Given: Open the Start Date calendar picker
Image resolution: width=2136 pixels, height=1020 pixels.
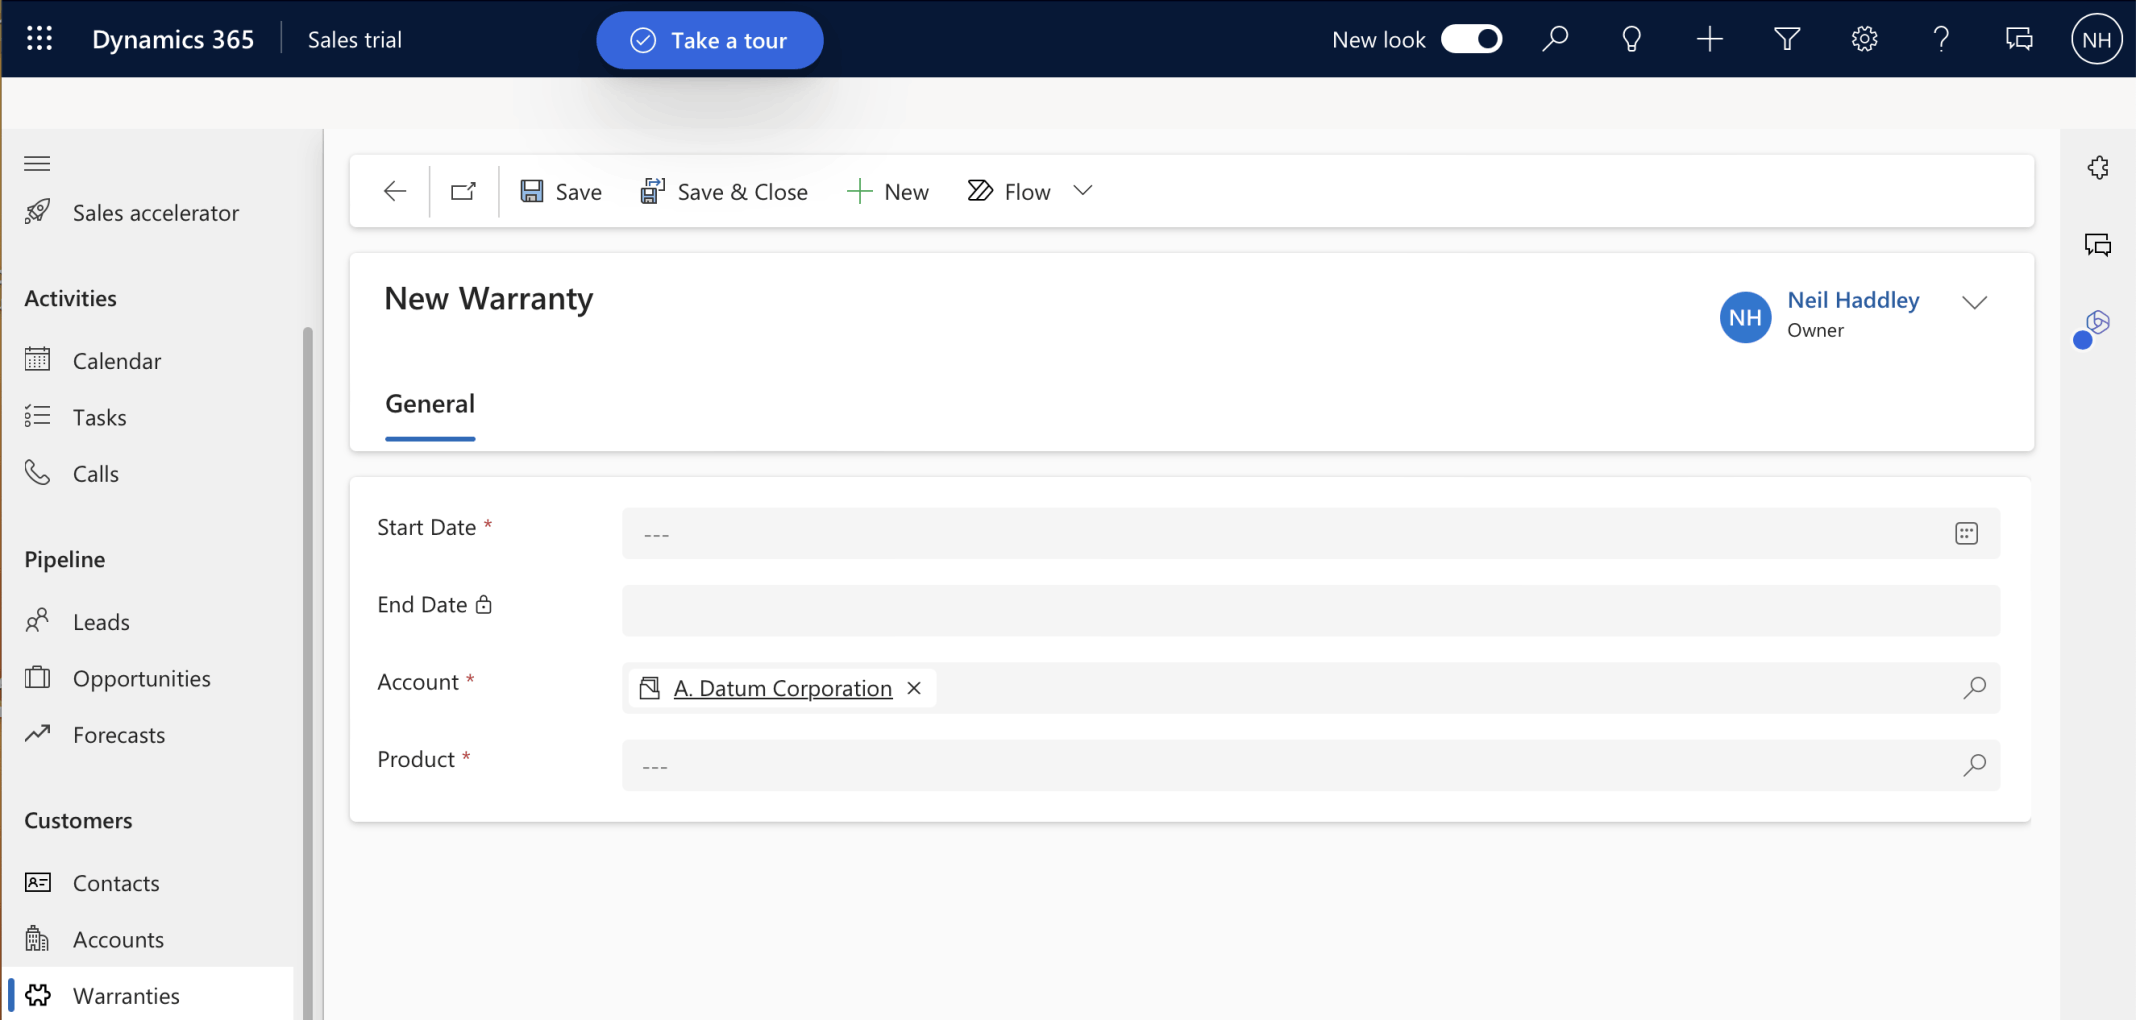Looking at the screenshot, I should click(x=1966, y=533).
